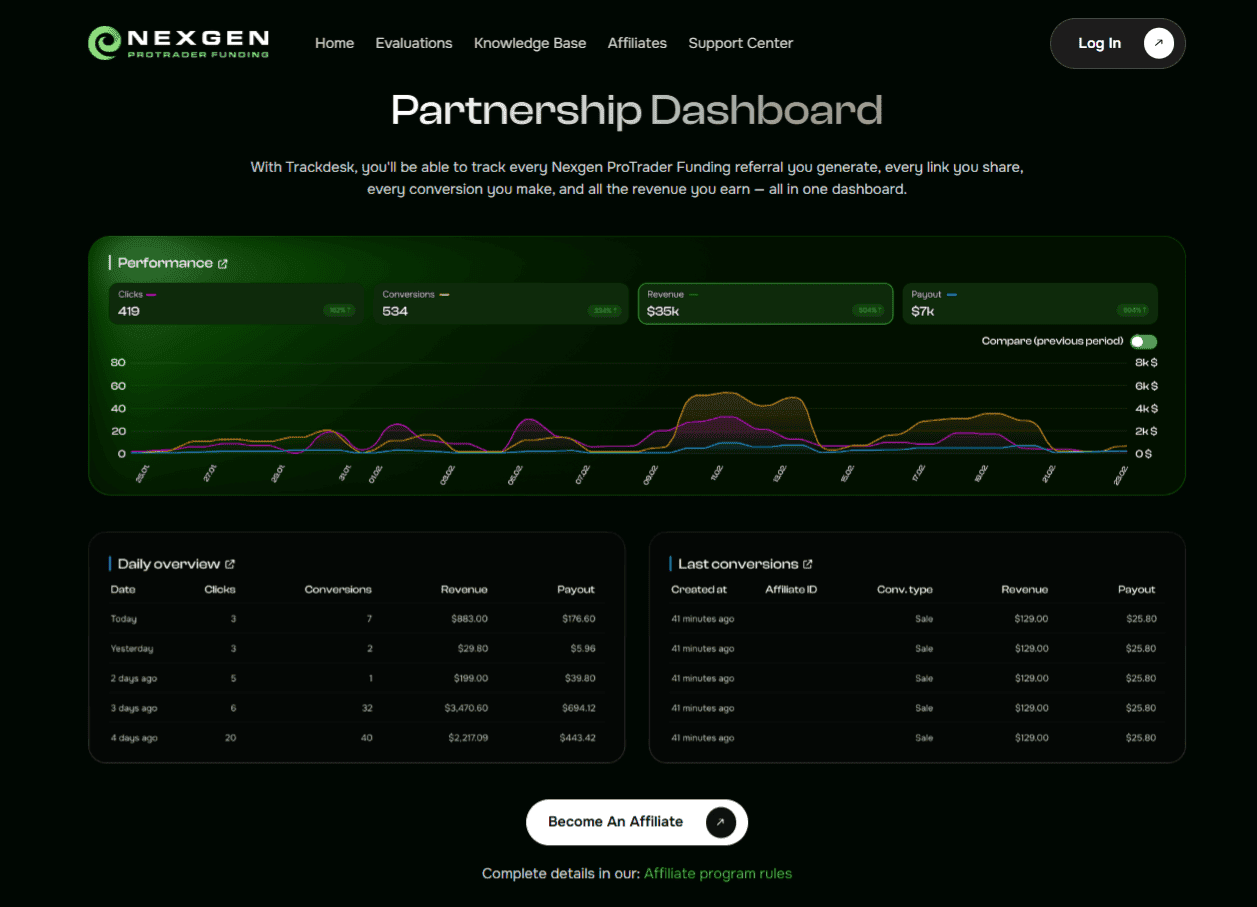1257x907 pixels.
Task: Select the Payout $7k metric card
Action: tap(1029, 303)
